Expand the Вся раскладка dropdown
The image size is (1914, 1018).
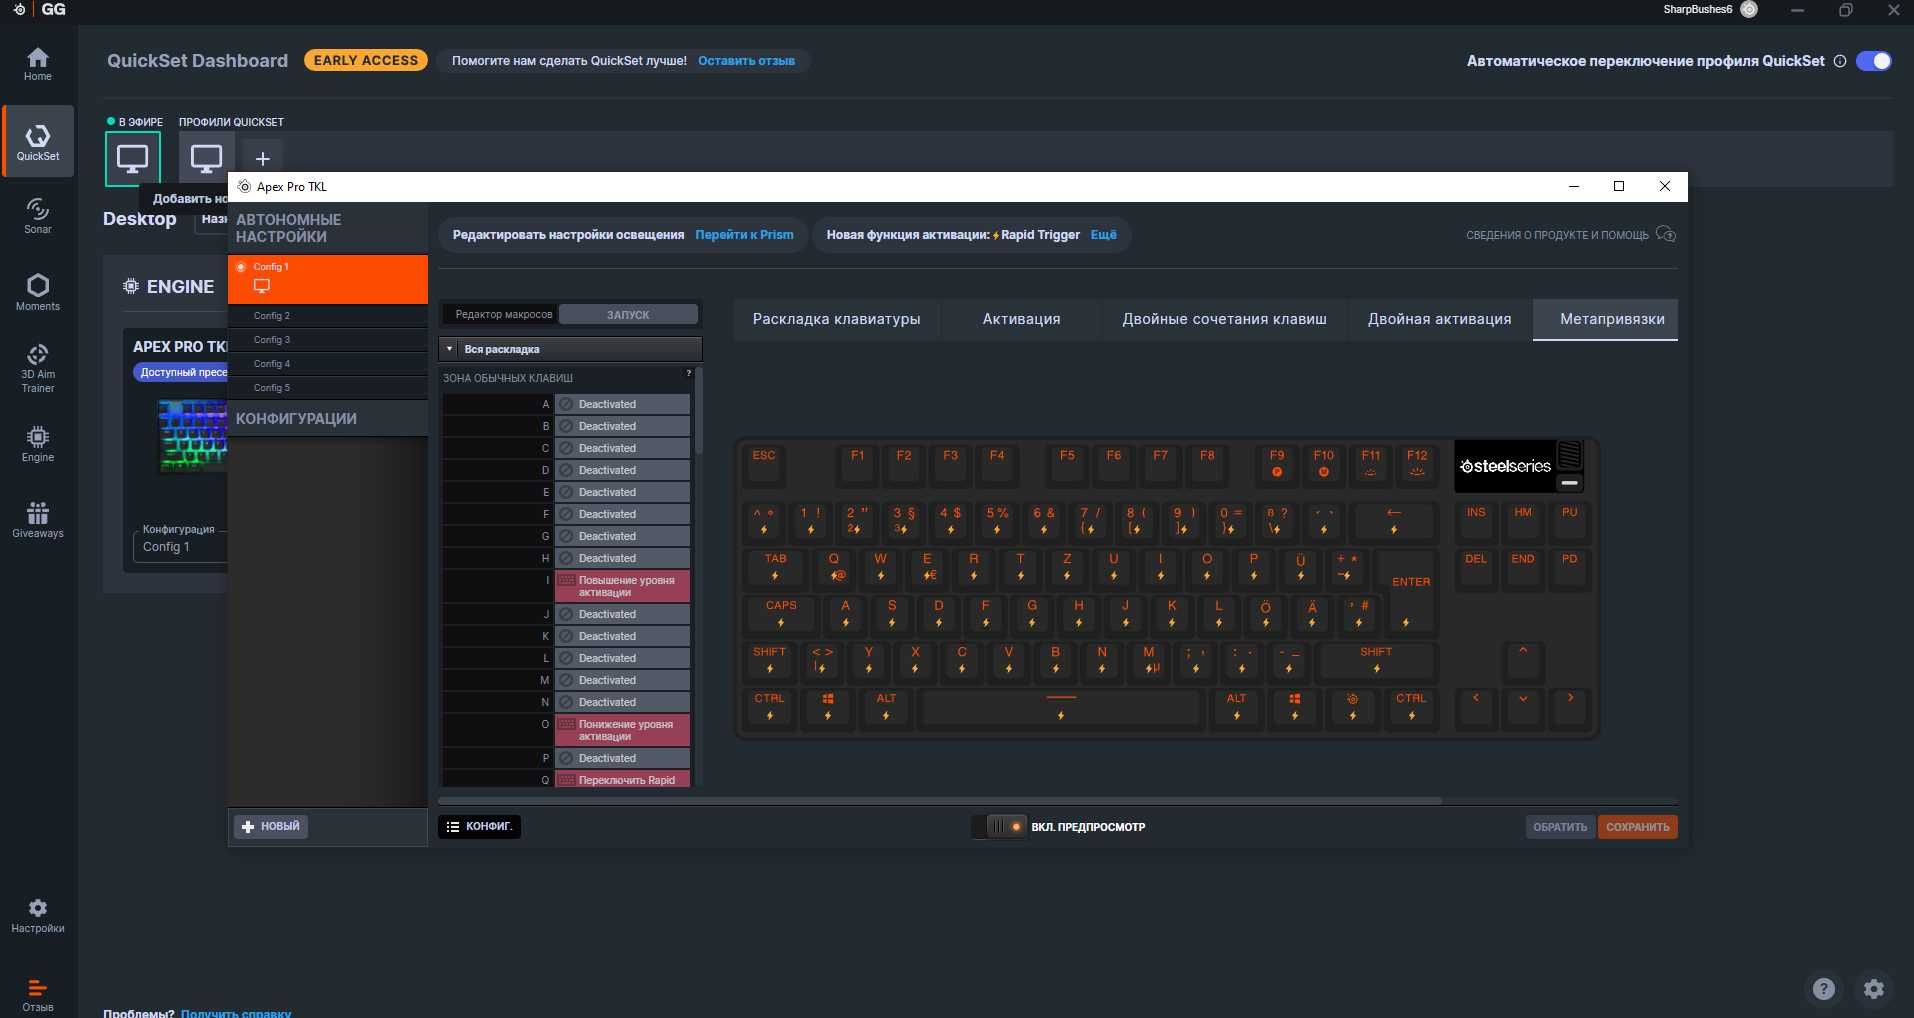(570, 349)
